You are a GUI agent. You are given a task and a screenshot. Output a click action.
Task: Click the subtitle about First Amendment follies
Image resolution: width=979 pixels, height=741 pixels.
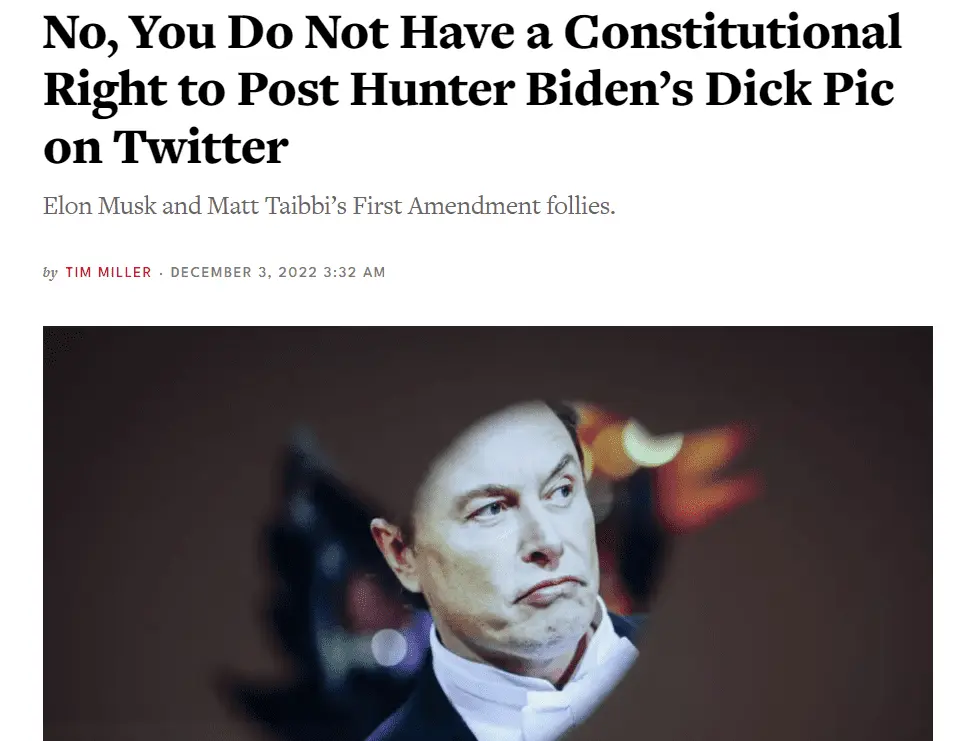pyautogui.click(x=329, y=205)
